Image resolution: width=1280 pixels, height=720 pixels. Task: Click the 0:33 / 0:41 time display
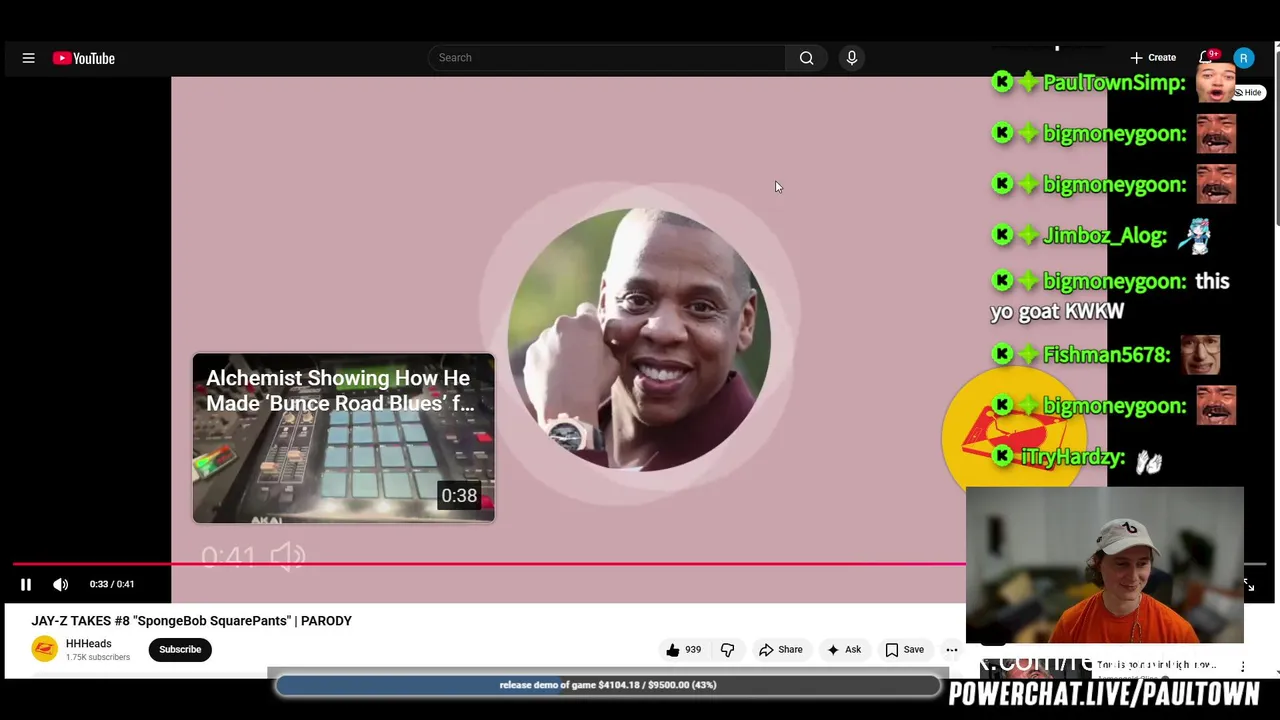112,584
